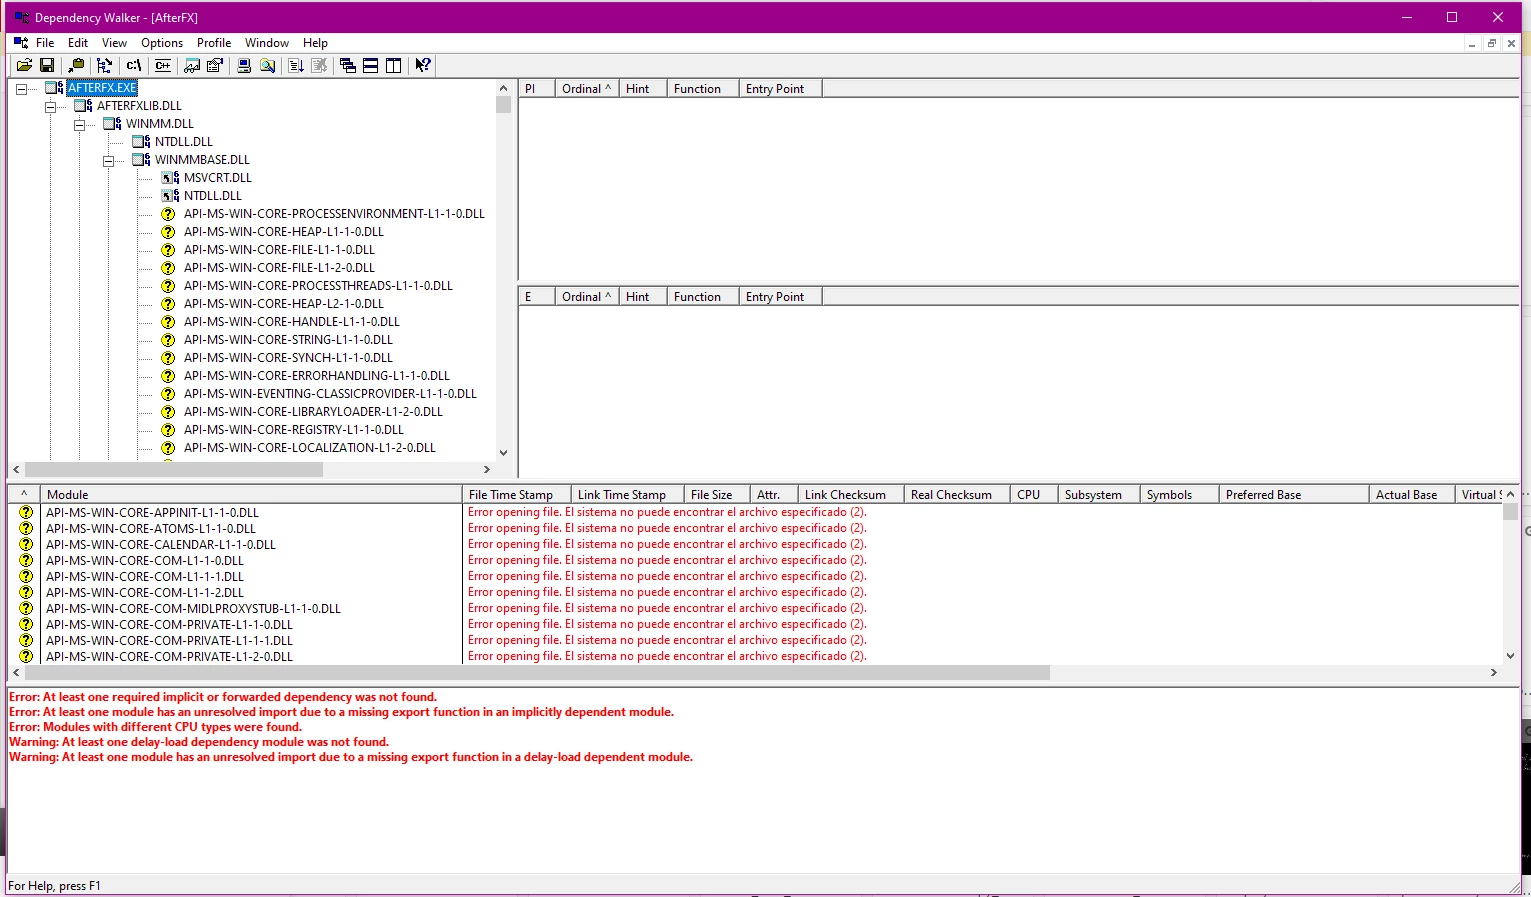
Task: Click the Context Help arrow-question icon
Action: pyautogui.click(x=423, y=65)
